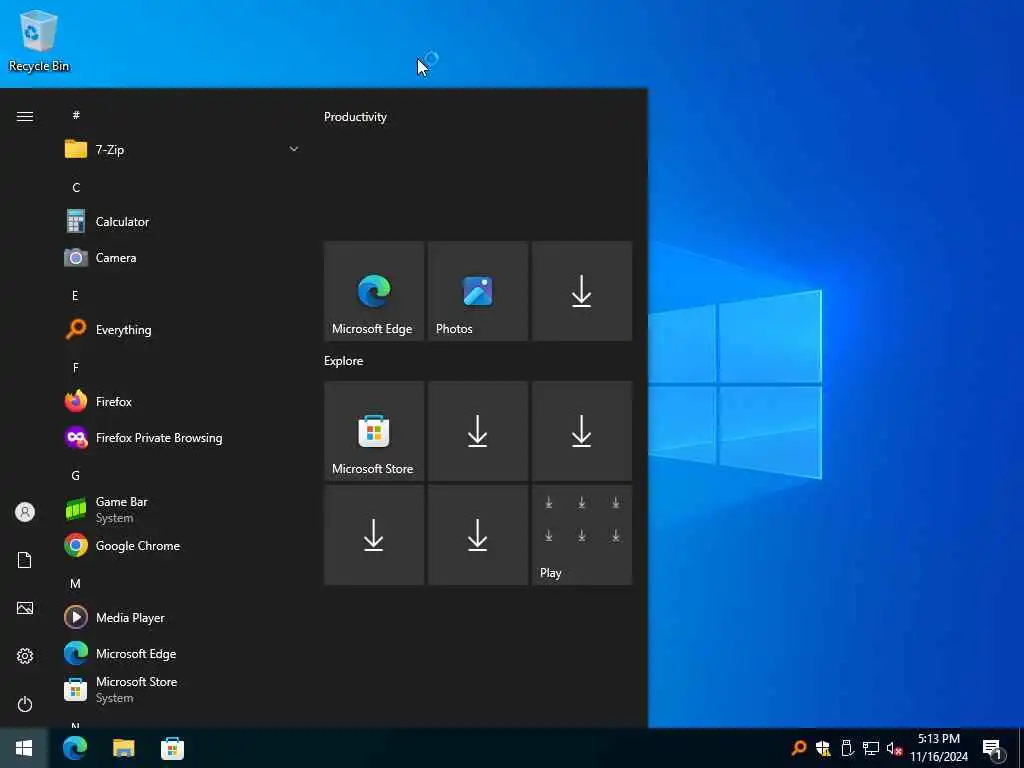Open File Explorer from the taskbar
The height and width of the screenshot is (768, 1024).
(x=123, y=748)
